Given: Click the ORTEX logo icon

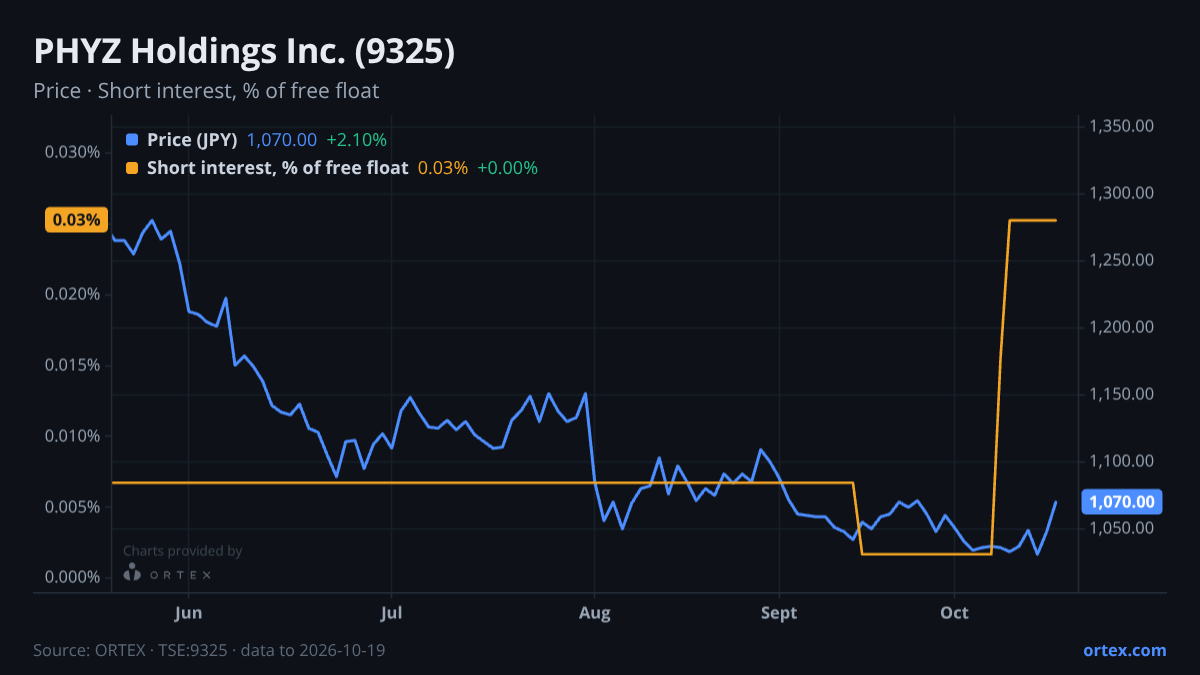Looking at the screenshot, I should [132, 573].
